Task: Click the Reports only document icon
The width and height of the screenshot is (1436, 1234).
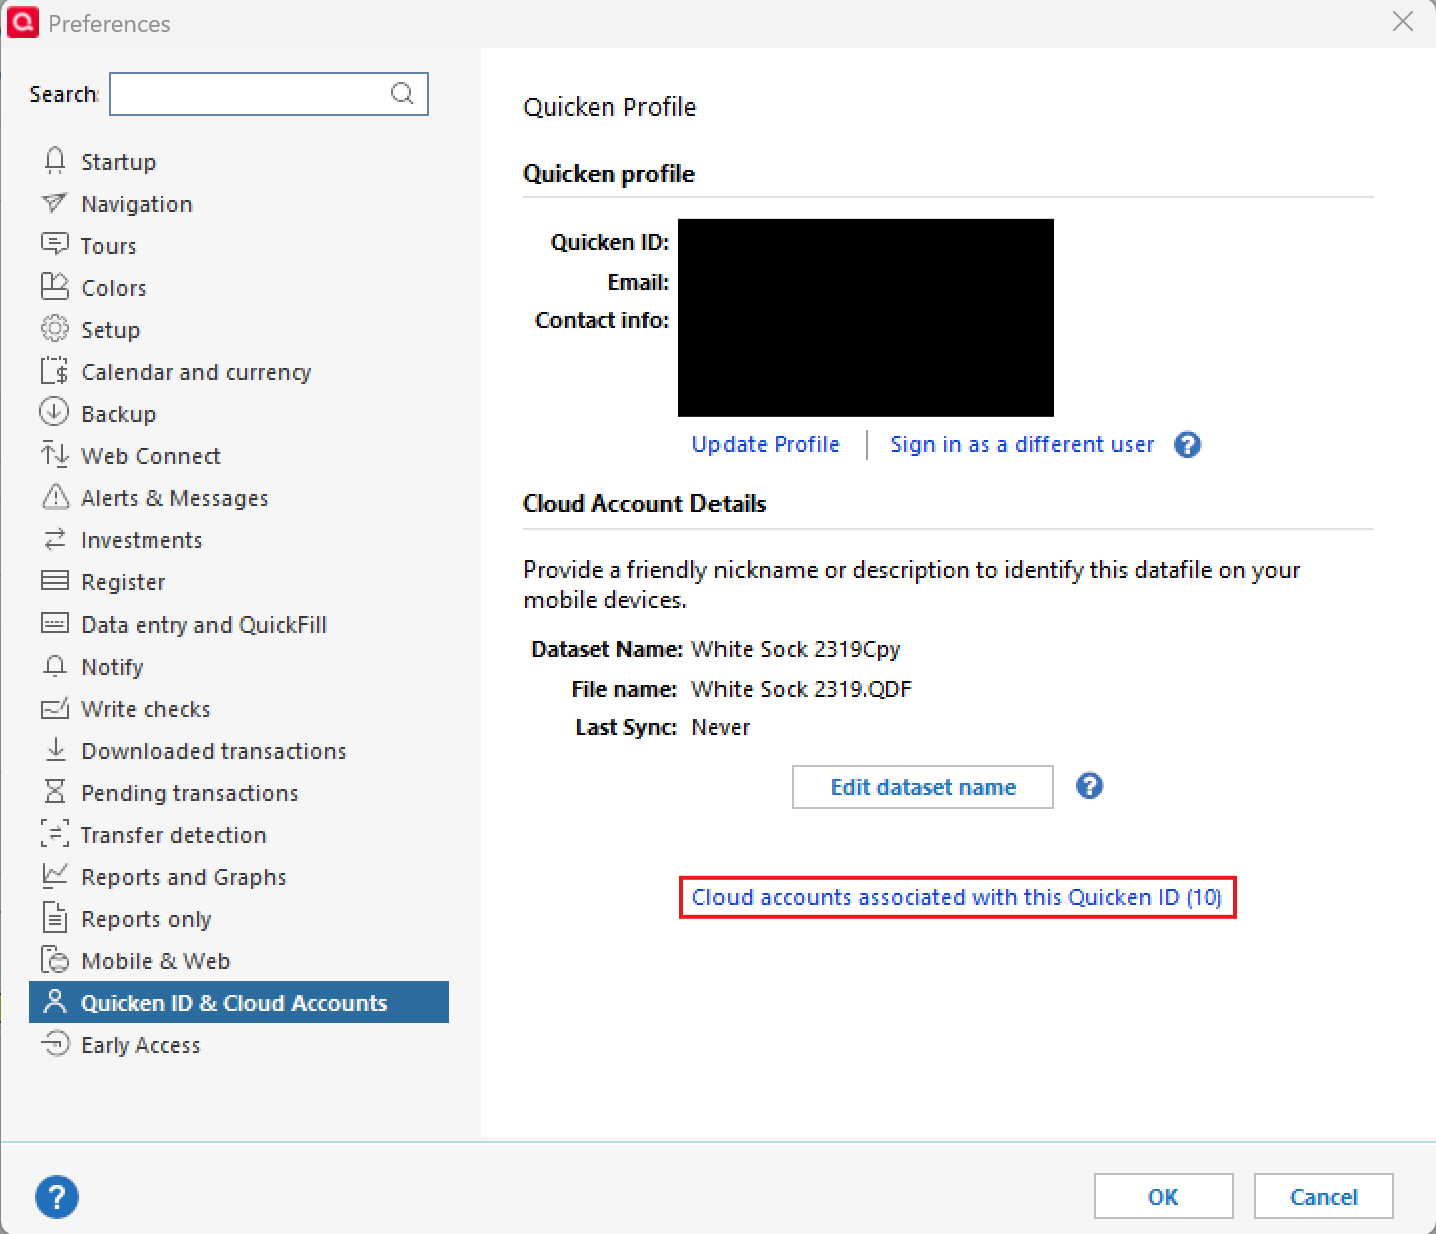Action: [x=55, y=917]
